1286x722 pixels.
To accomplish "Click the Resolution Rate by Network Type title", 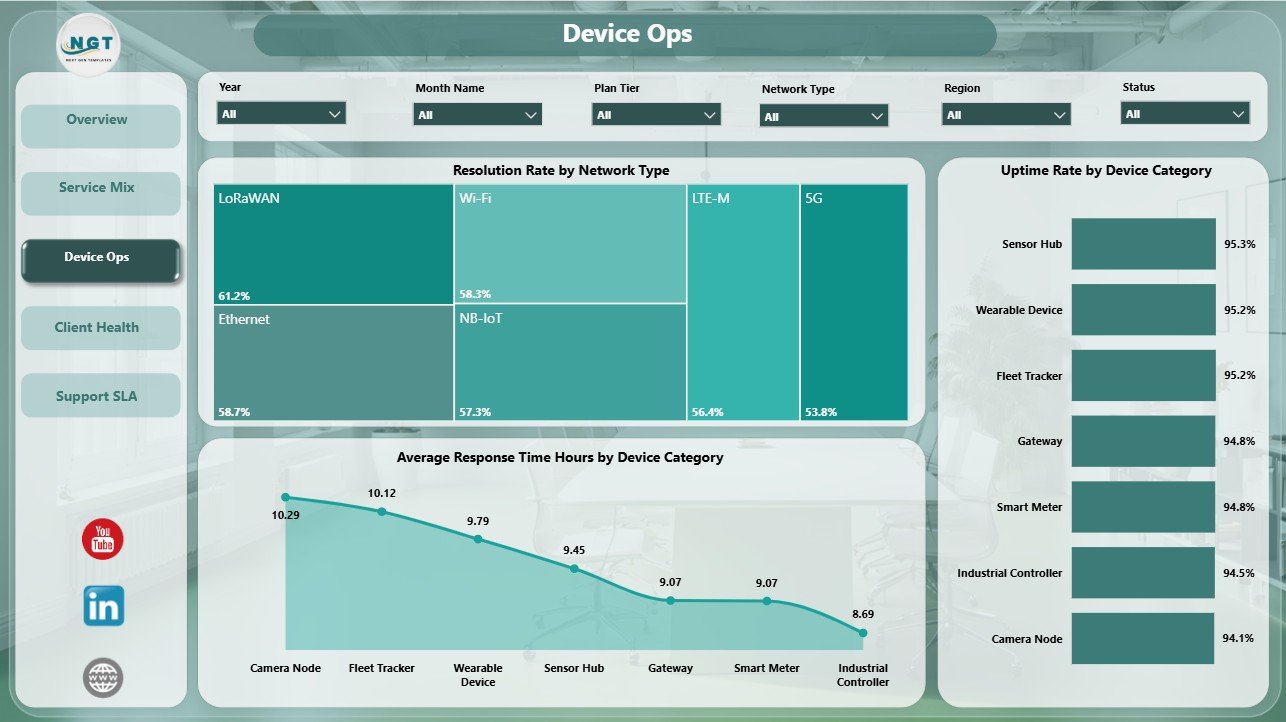I will tap(561, 171).
